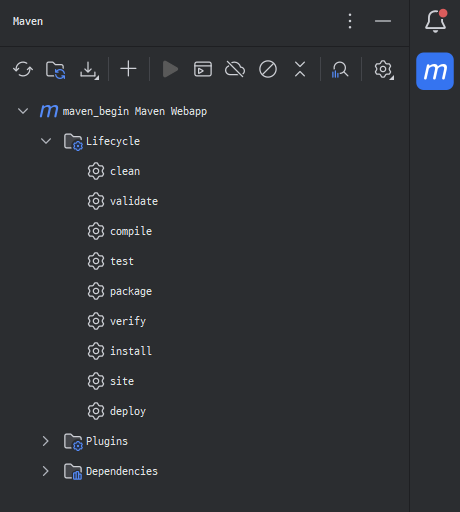The width and height of the screenshot is (460, 512).
Task: Select the clean lifecycle goal
Action: click(125, 171)
